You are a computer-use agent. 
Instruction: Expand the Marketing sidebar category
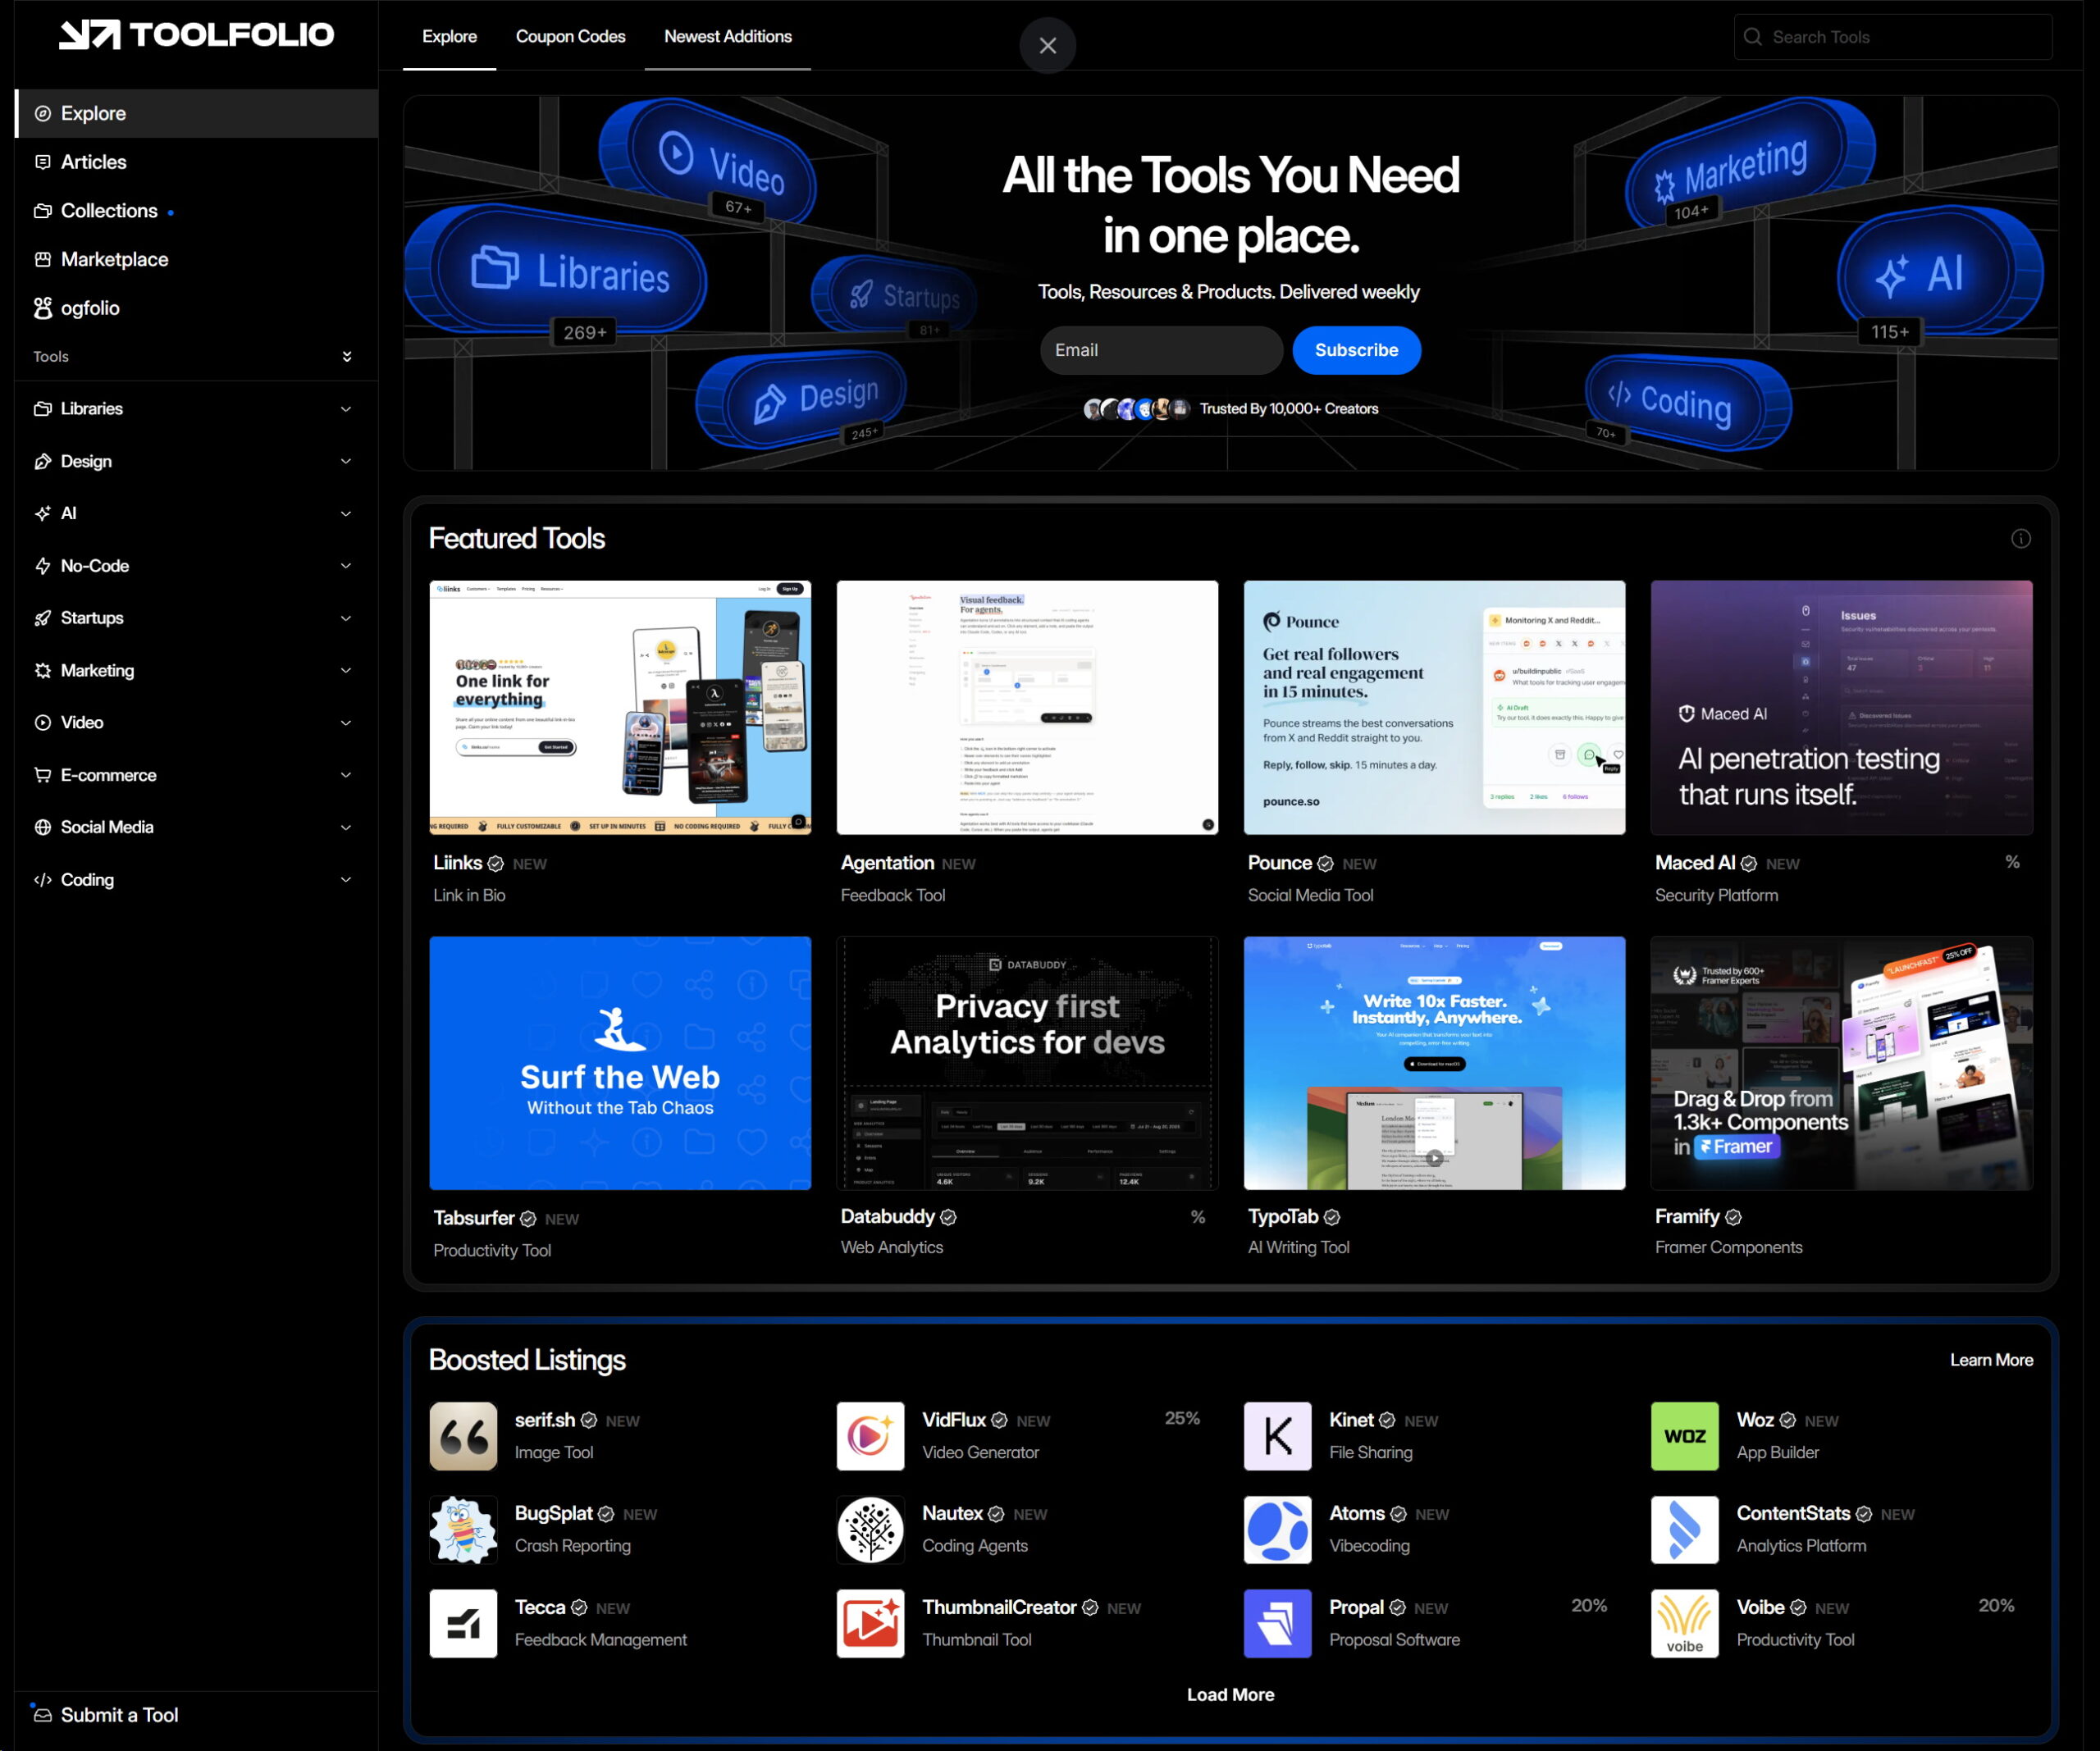click(x=346, y=671)
